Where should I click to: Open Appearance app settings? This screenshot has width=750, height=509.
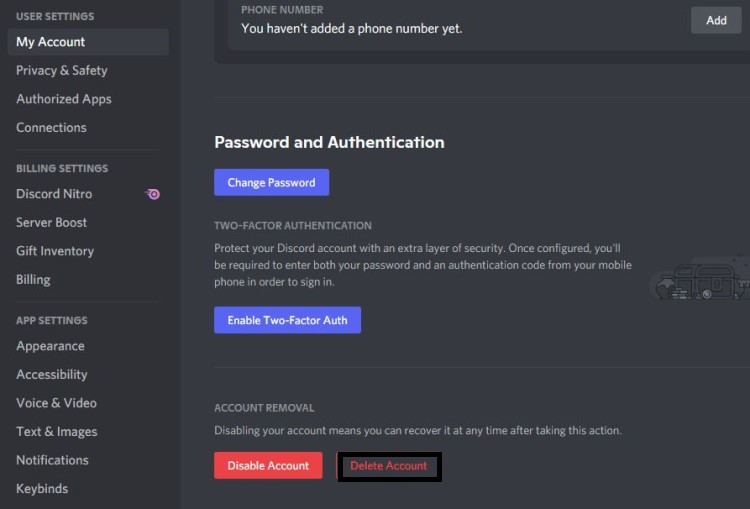[x=50, y=346]
